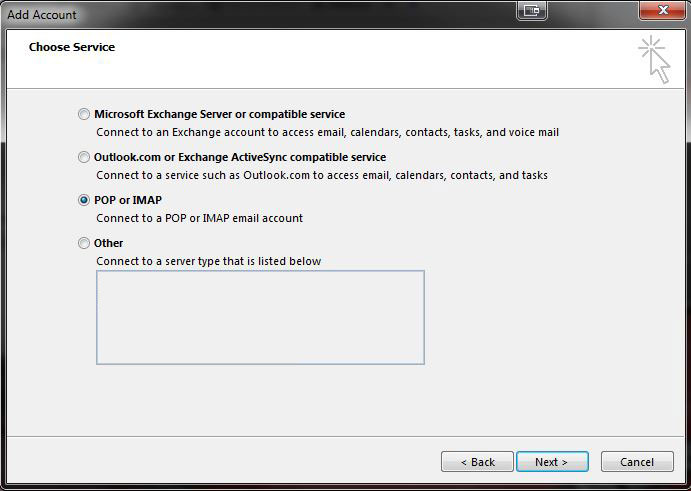Click the empty server type list box

[260, 317]
